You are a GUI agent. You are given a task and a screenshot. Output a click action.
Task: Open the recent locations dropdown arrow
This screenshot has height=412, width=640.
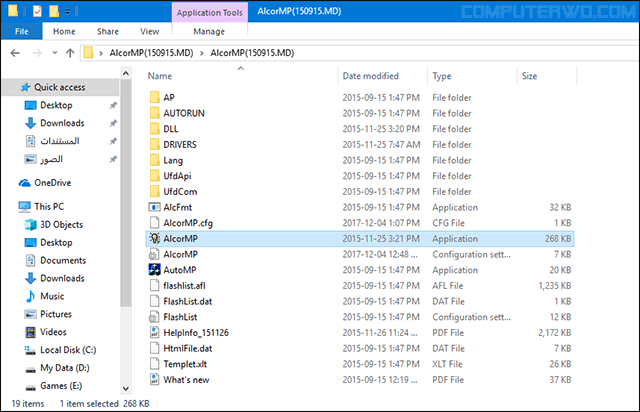click(55, 53)
